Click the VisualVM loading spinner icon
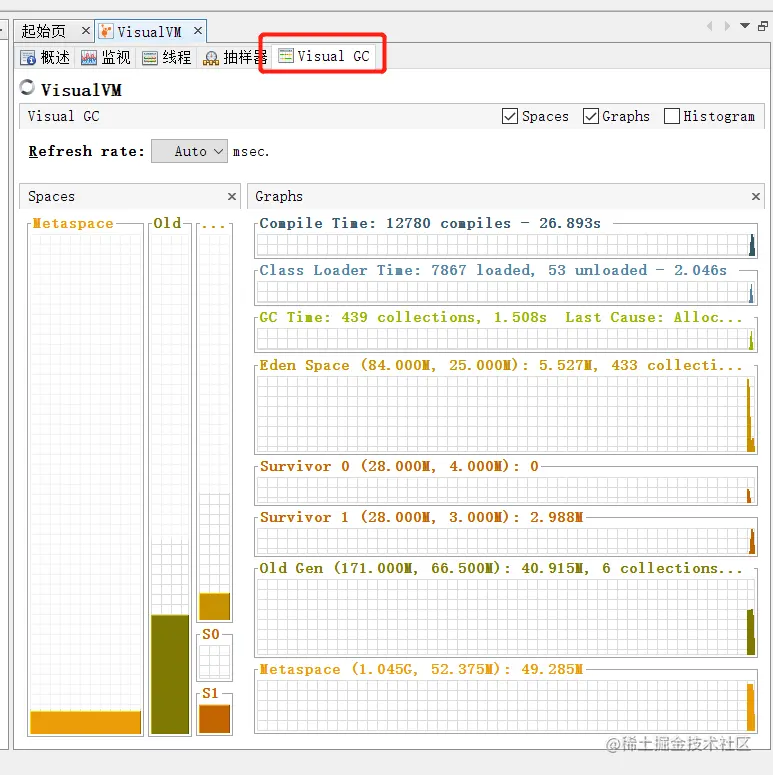Viewport: 773px width, 775px height. pos(27,87)
